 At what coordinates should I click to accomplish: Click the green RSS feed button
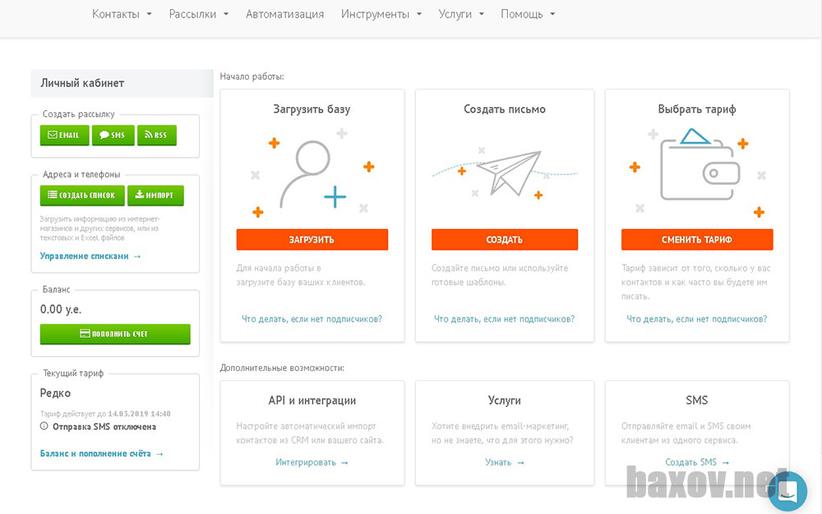(x=157, y=135)
